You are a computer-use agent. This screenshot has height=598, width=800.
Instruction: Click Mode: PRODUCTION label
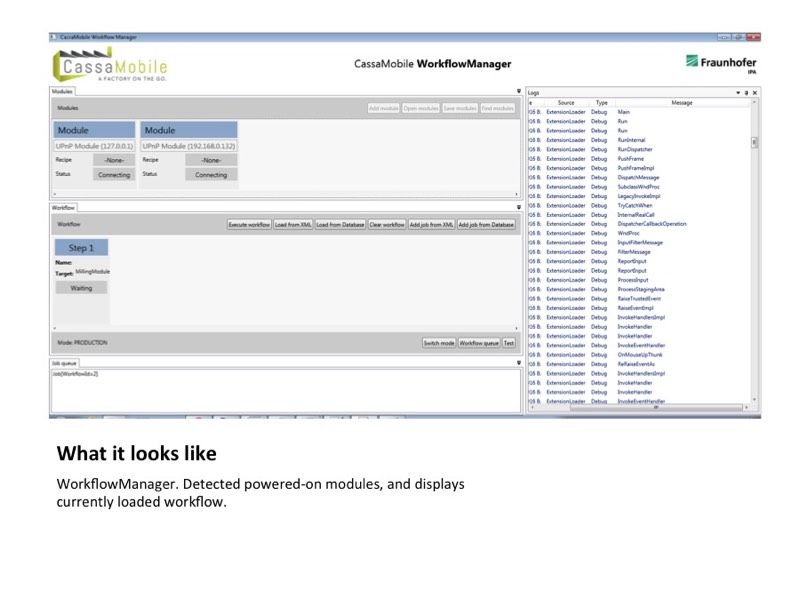click(82, 343)
